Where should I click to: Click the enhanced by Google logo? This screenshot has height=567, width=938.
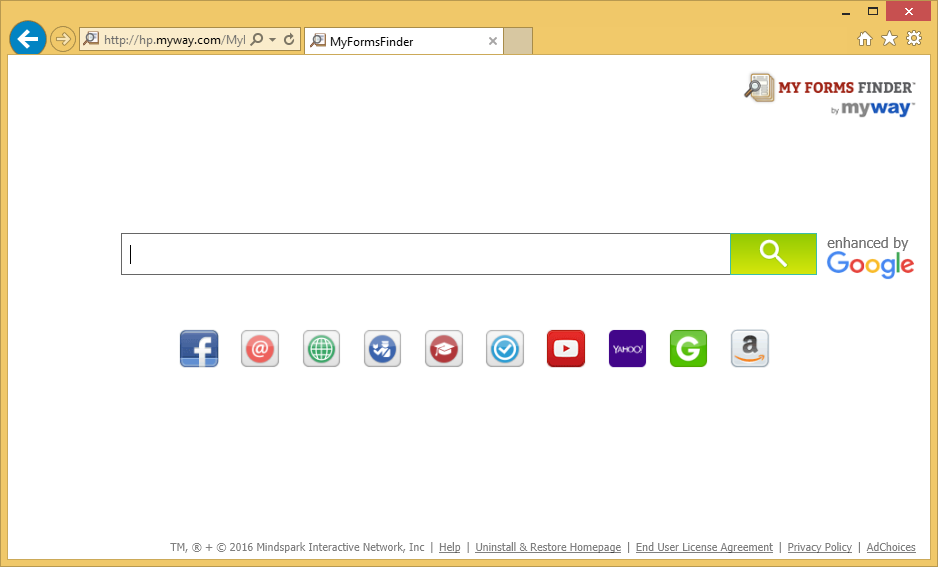click(x=870, y=257)
